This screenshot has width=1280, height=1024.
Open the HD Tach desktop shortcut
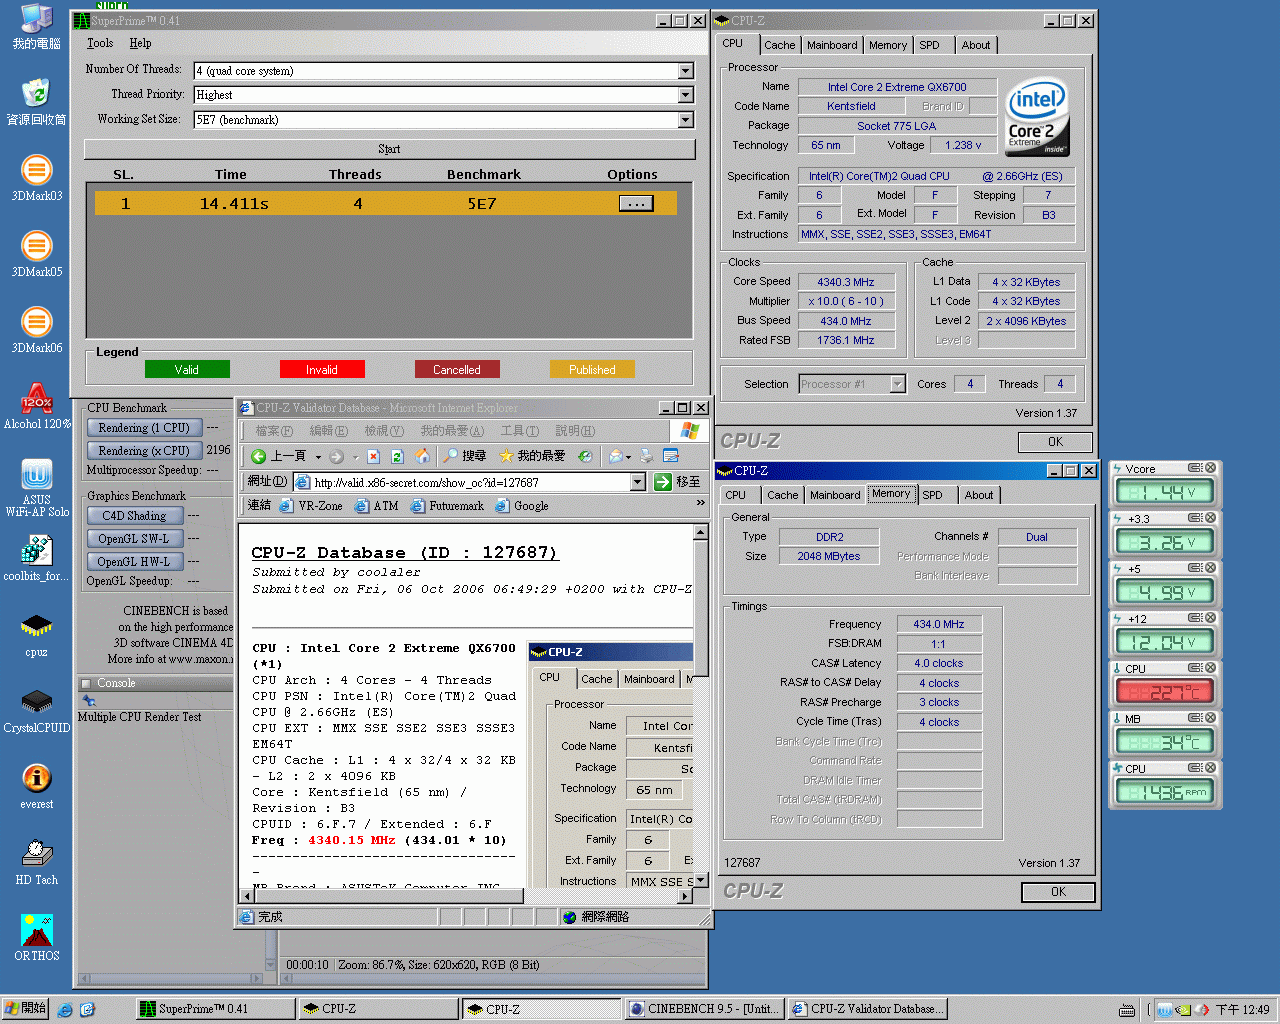pyautogui.click(x=37, y=855)
